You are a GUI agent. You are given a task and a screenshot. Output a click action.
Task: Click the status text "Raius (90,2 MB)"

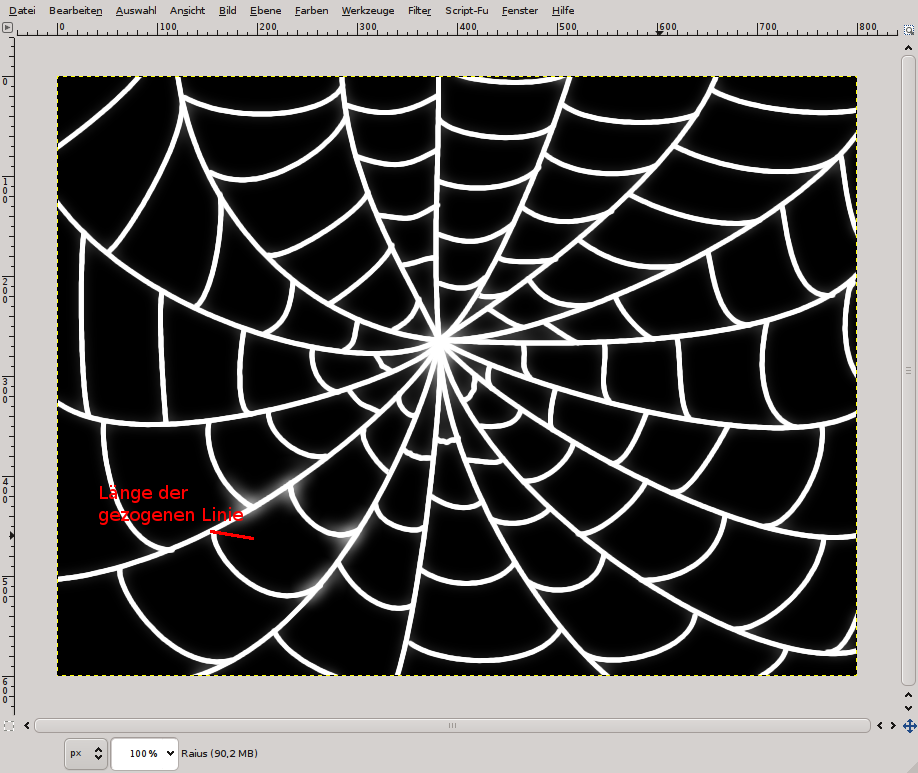coord(220,754)
